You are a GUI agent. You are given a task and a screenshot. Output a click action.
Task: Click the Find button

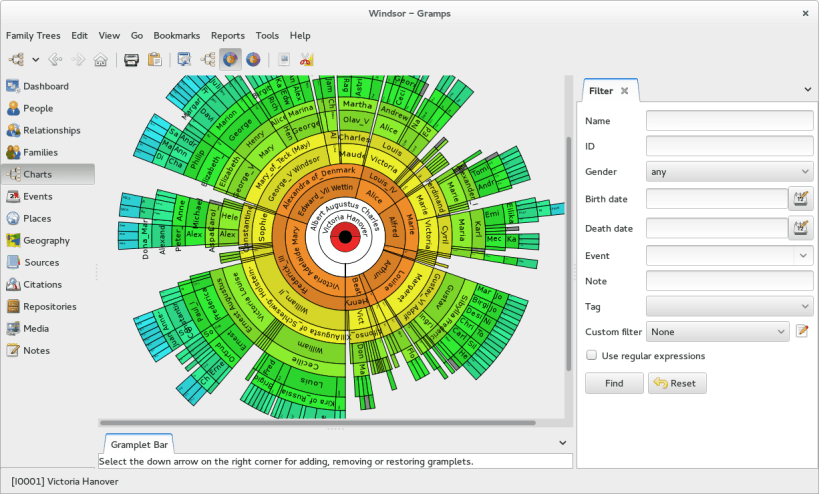pos(614,383)
